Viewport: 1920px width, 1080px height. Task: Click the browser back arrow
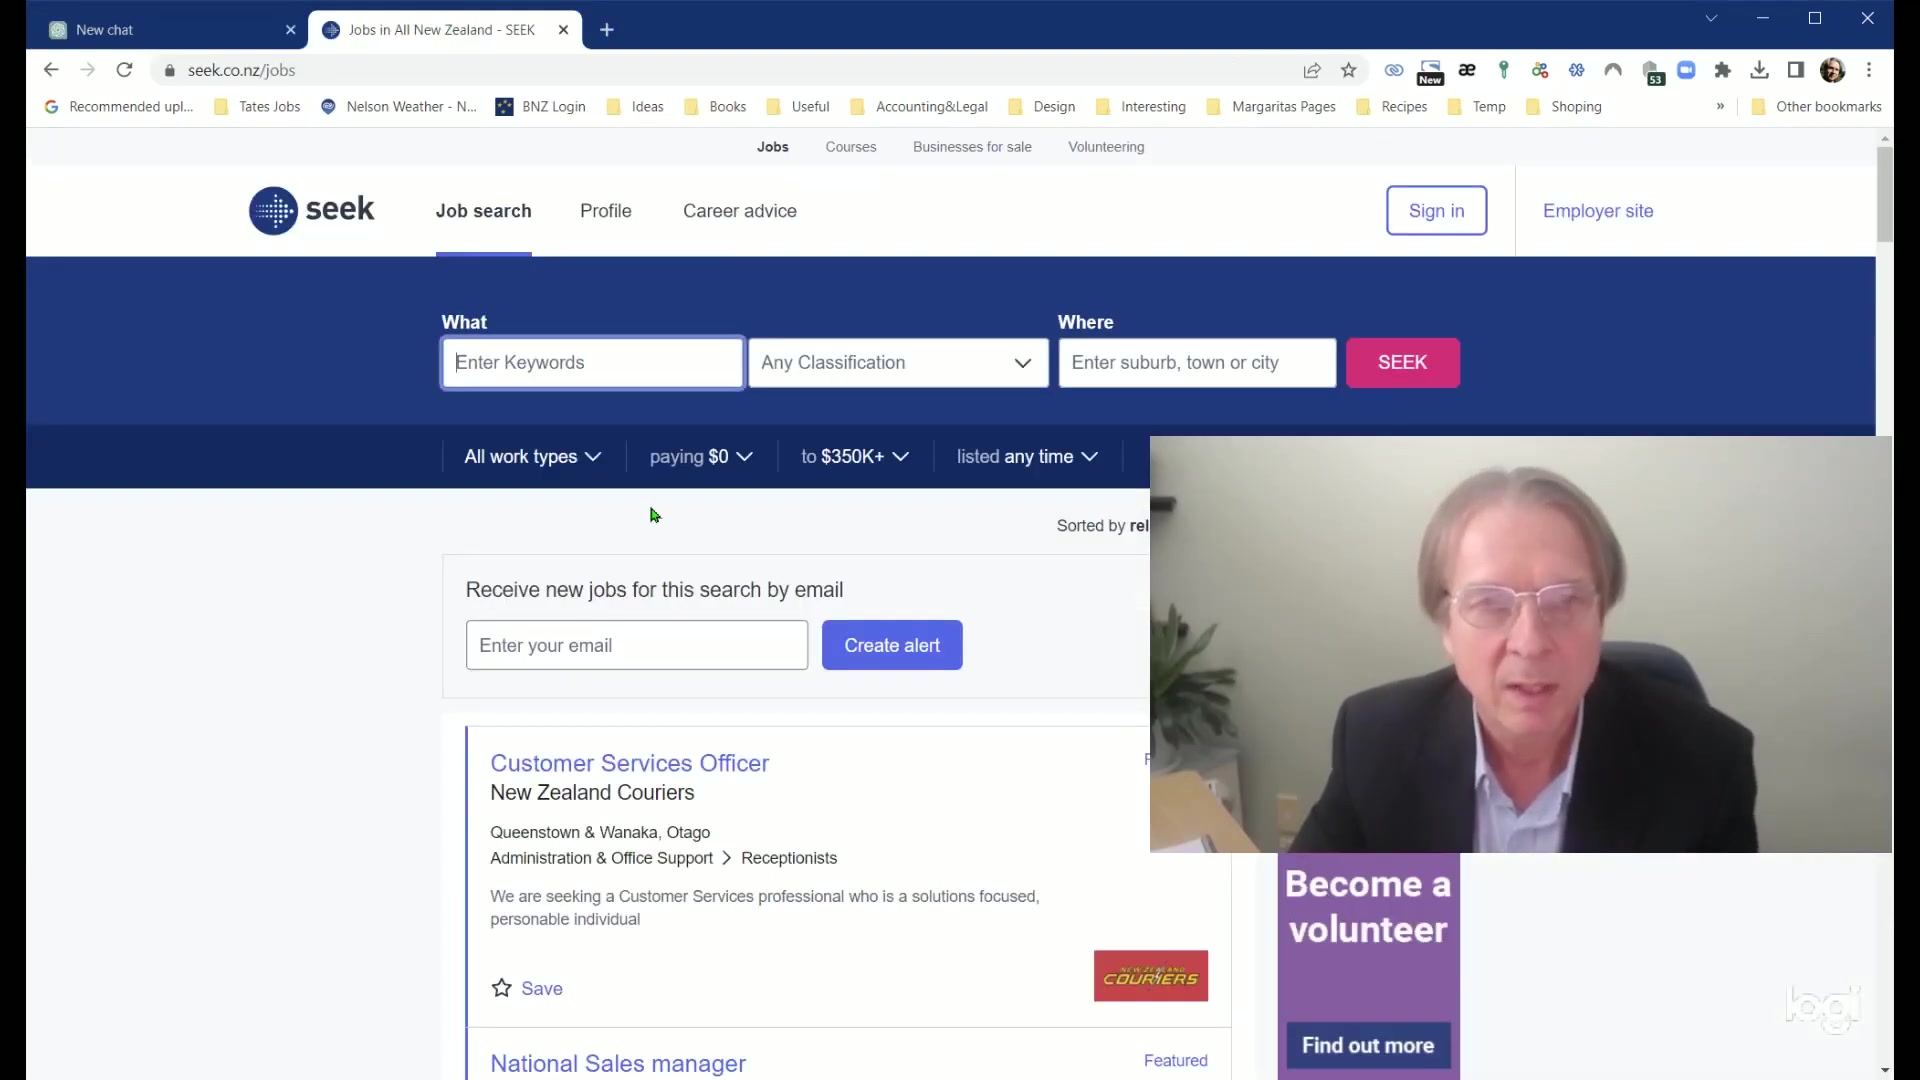[51, 70]
